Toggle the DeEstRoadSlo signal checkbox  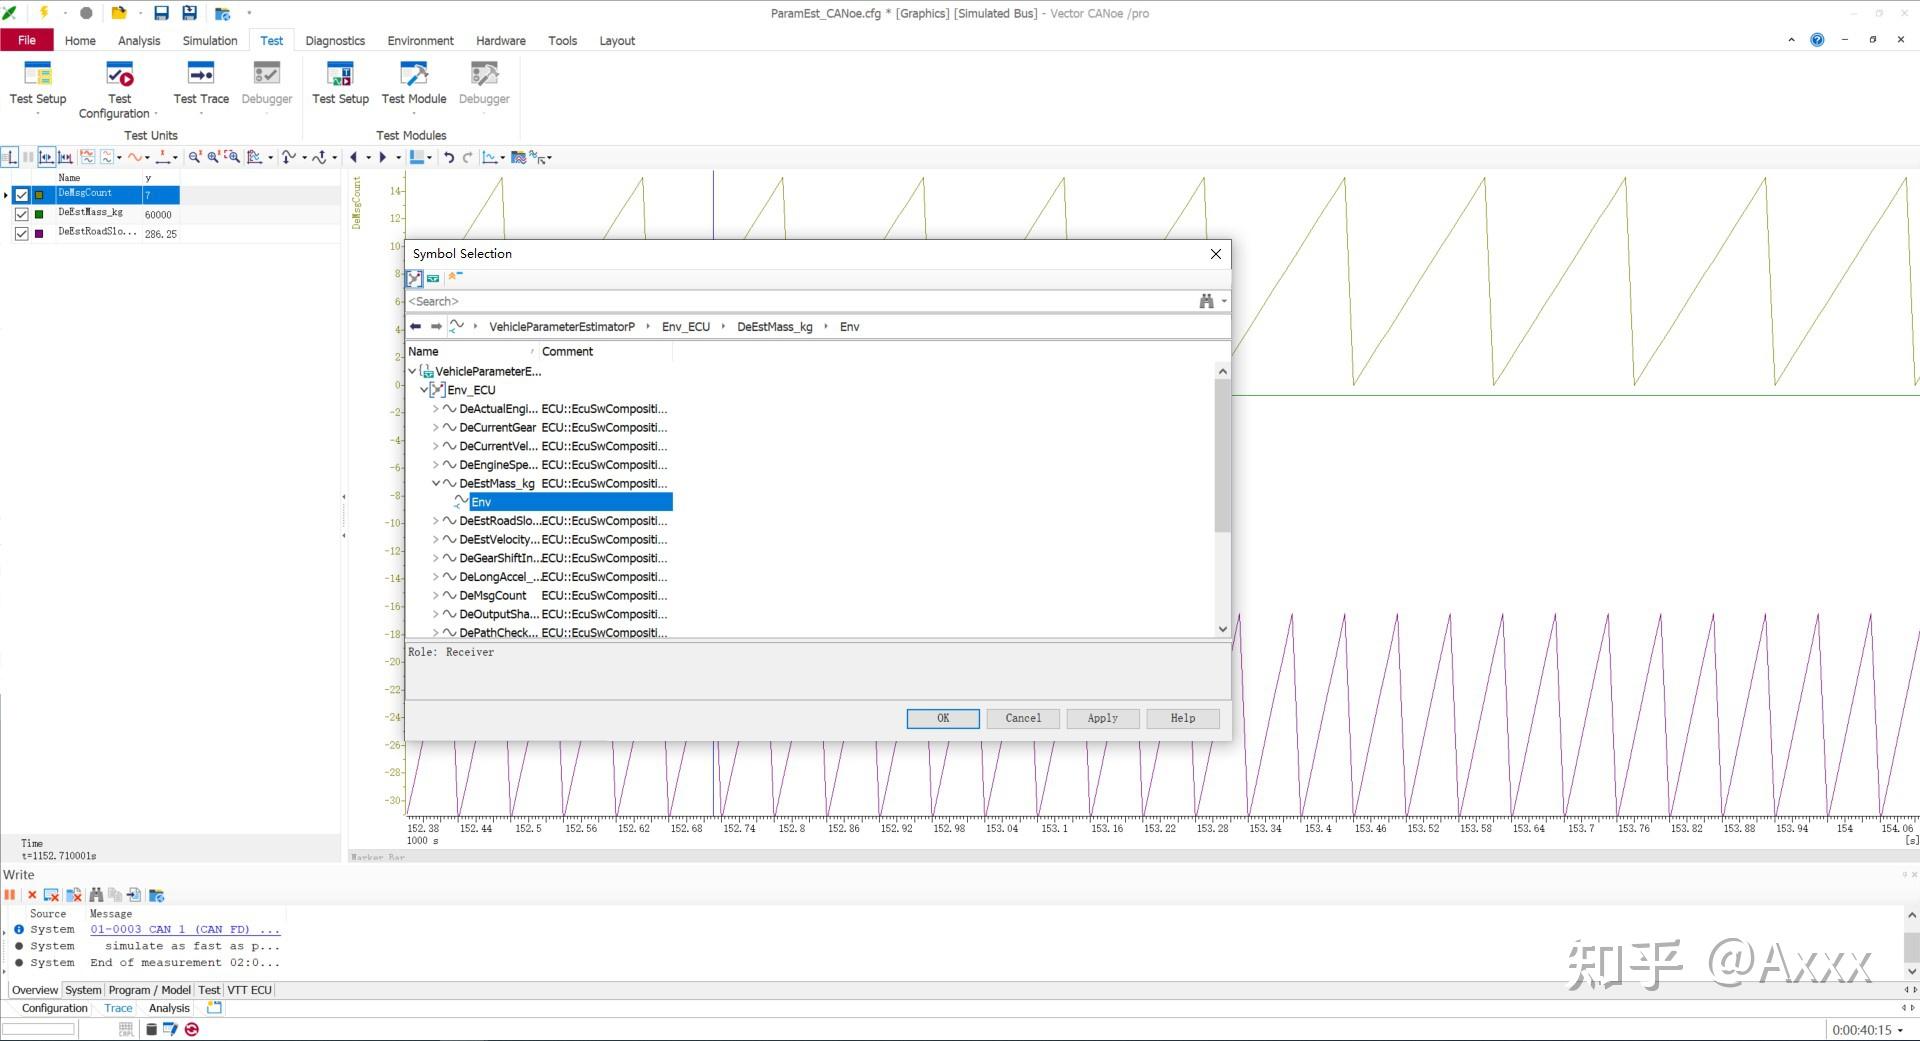[22, 234]
